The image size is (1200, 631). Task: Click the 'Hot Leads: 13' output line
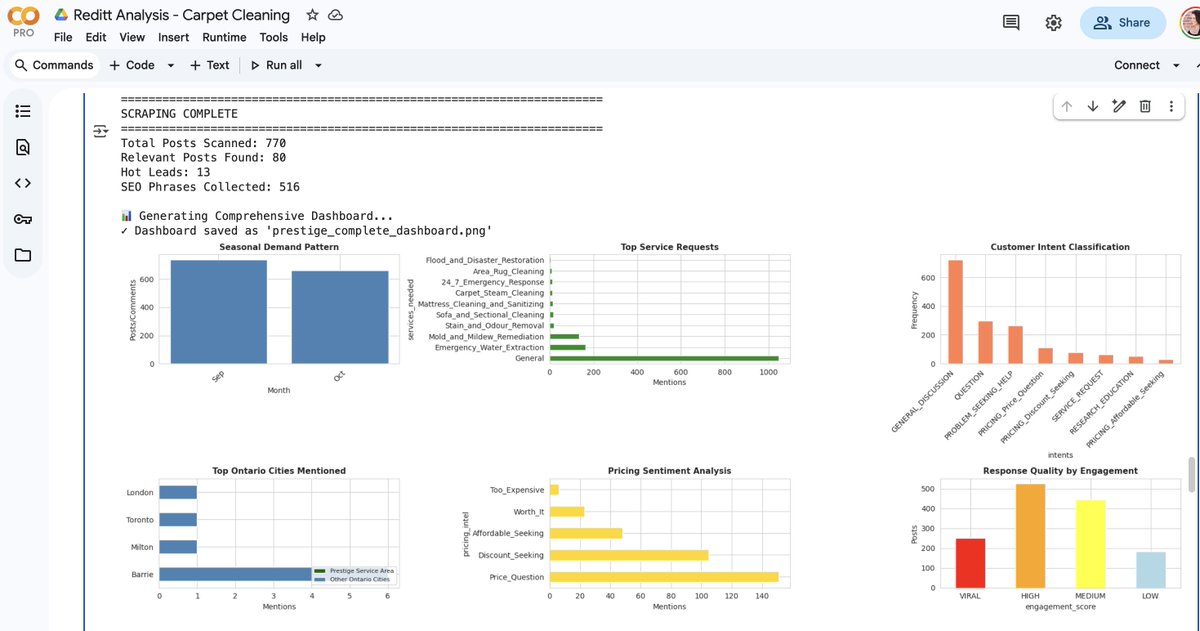tap(166, 172)
